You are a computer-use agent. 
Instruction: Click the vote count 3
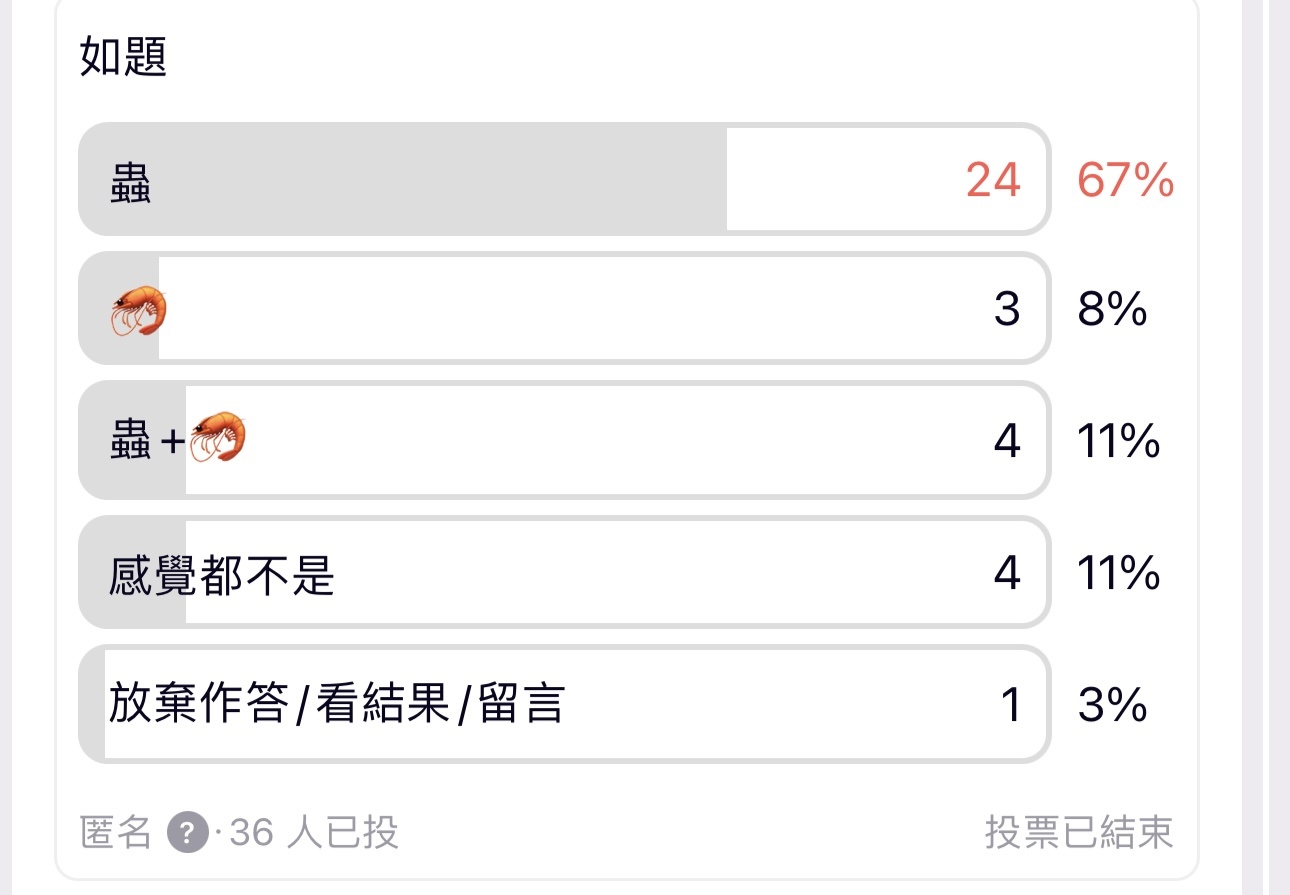(1007, 310)
